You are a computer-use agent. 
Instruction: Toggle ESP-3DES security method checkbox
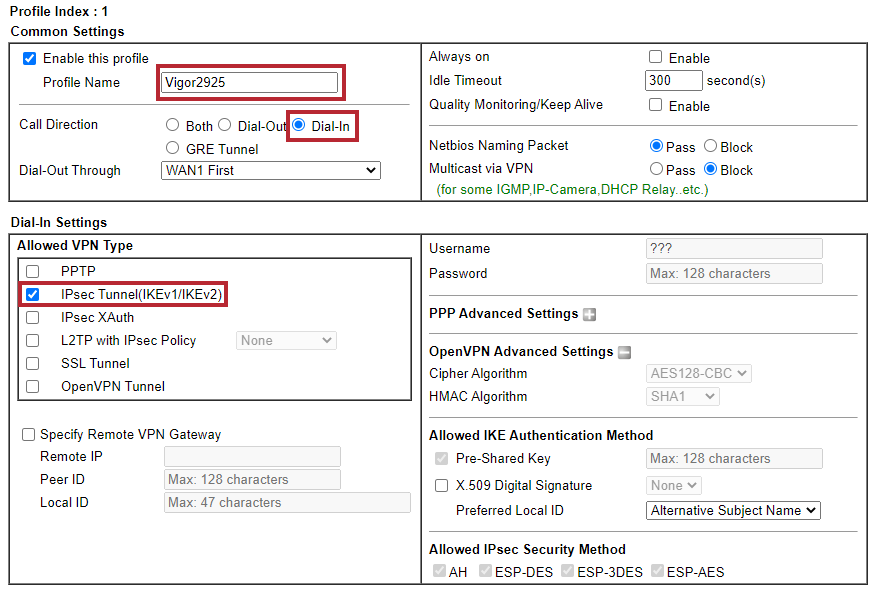click(568, 571)
